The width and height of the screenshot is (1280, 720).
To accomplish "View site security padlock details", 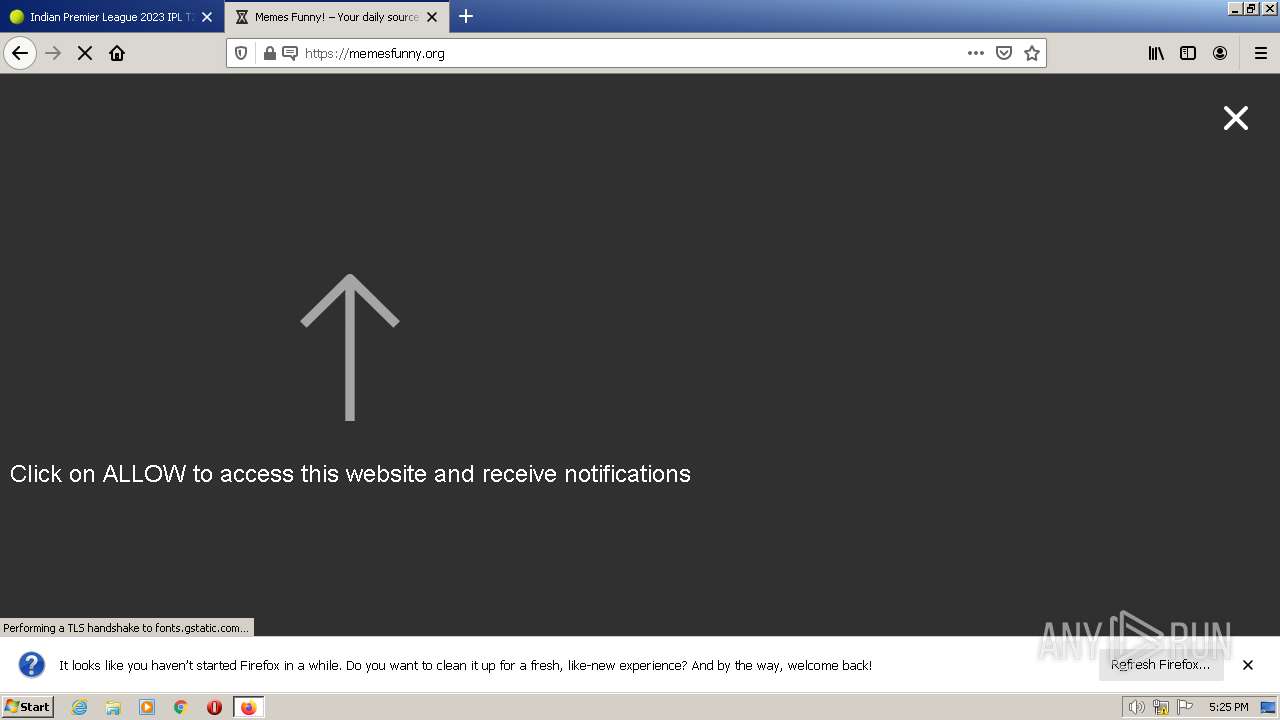I will coord(269,53).
